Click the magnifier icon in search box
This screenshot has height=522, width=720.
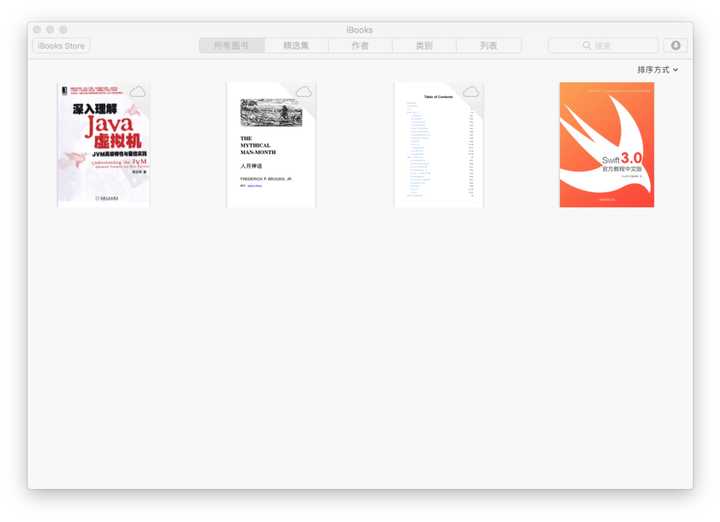click(586, 45)
